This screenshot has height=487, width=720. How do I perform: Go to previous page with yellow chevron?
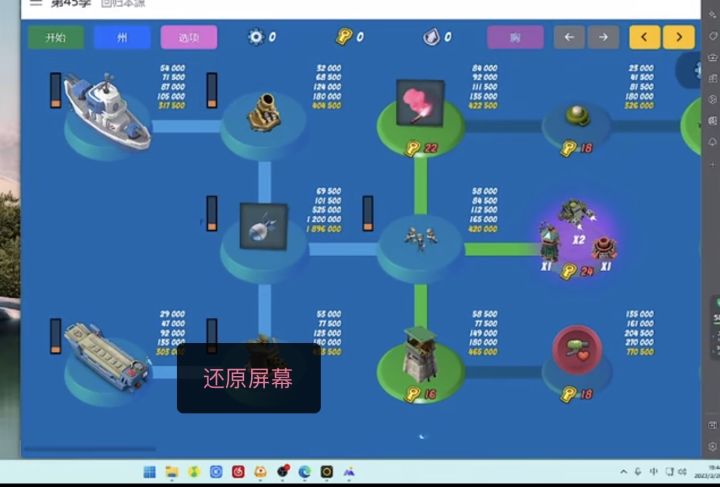[645, 37]
